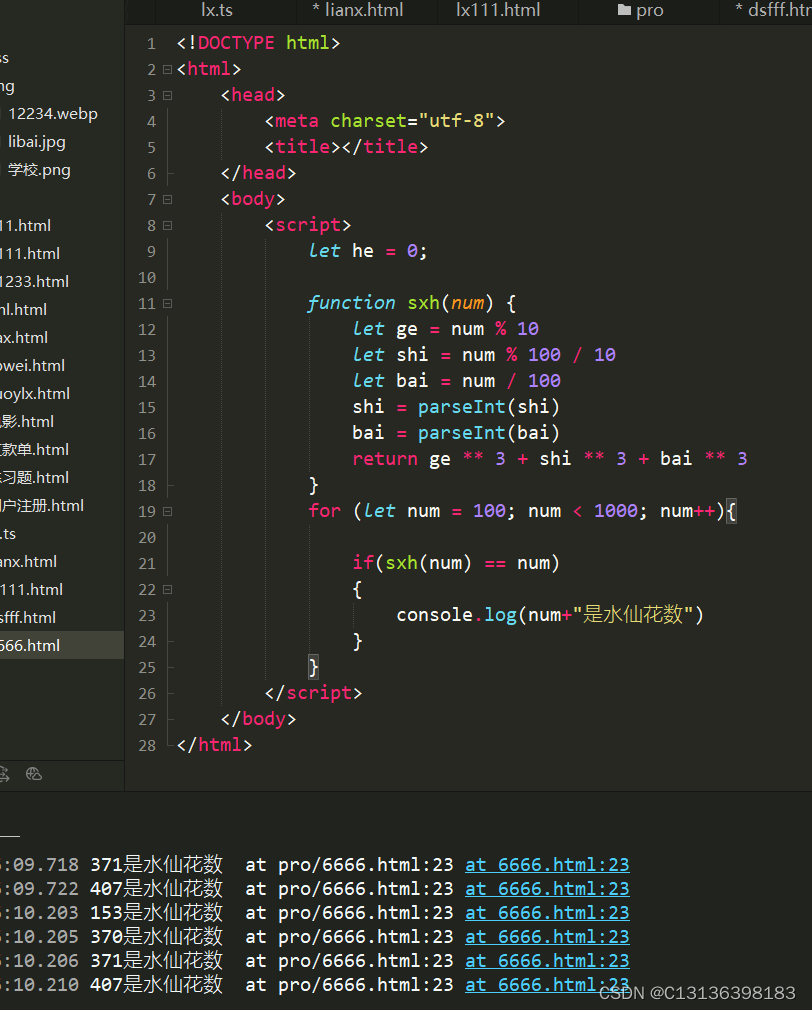Open 学校.png in the file tree

[x=39, y=170]
